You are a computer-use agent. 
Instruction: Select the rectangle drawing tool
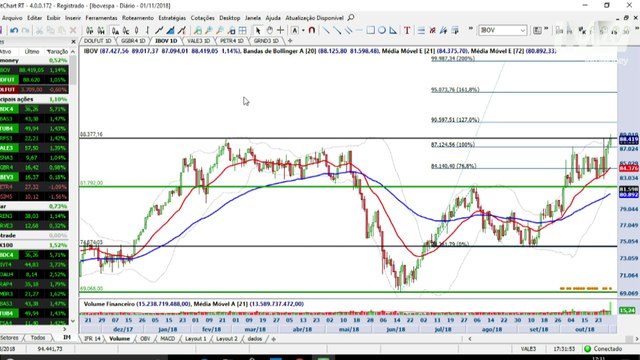point(370,30)
